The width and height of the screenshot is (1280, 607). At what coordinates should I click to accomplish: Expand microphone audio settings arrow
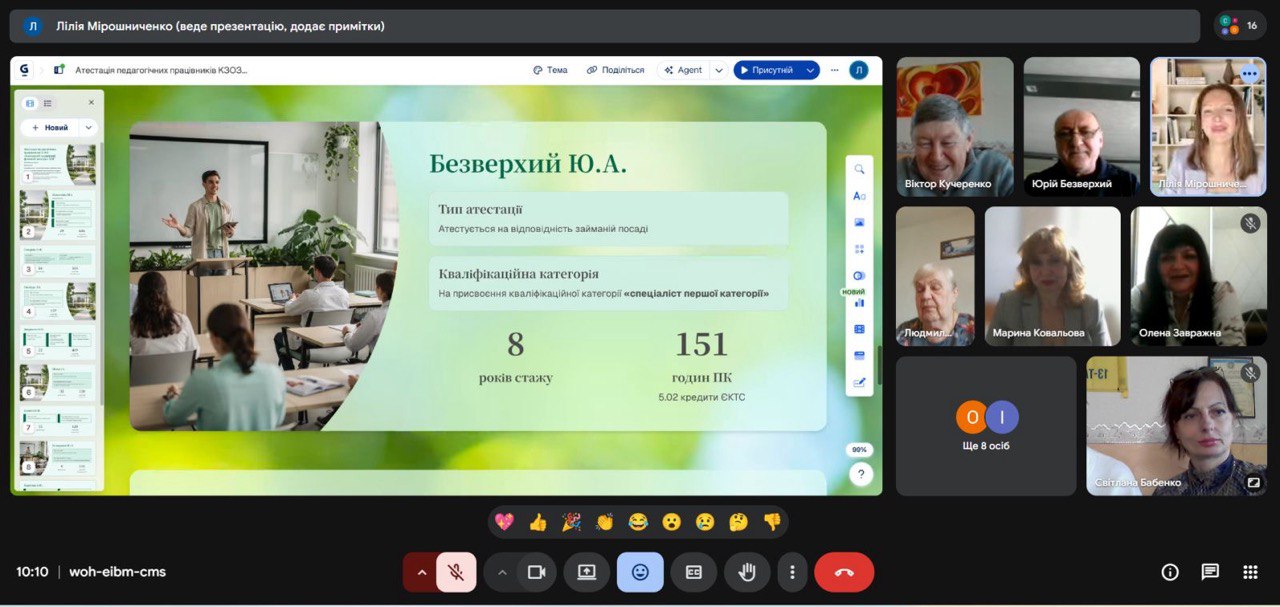click(x=421, y=572)
